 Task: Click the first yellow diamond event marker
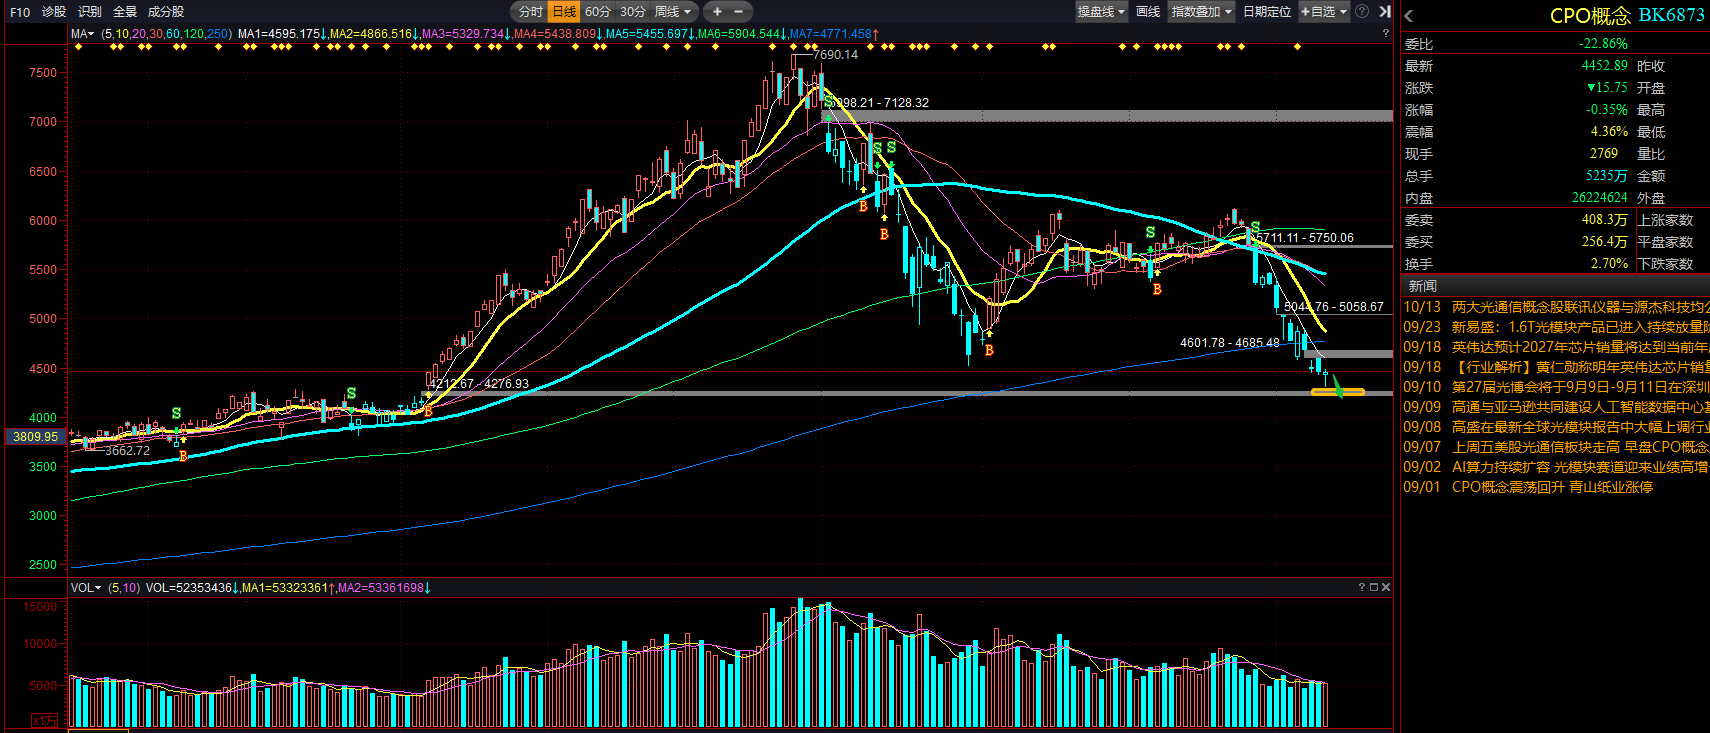pos(78,46)
